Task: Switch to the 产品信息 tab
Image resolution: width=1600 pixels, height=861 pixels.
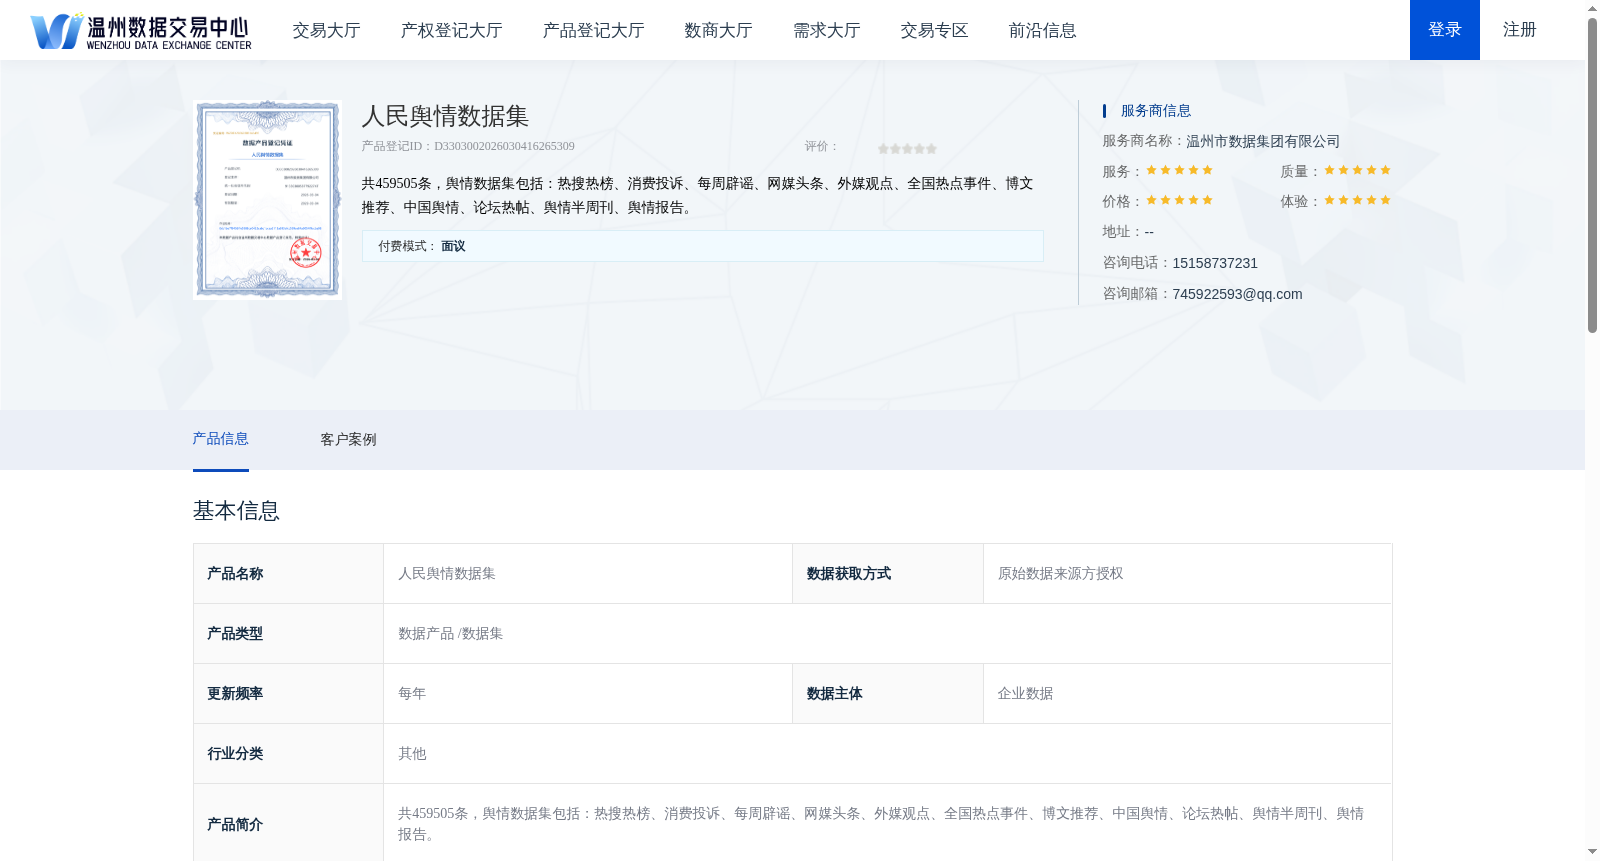Action: [x=220, y=439]
